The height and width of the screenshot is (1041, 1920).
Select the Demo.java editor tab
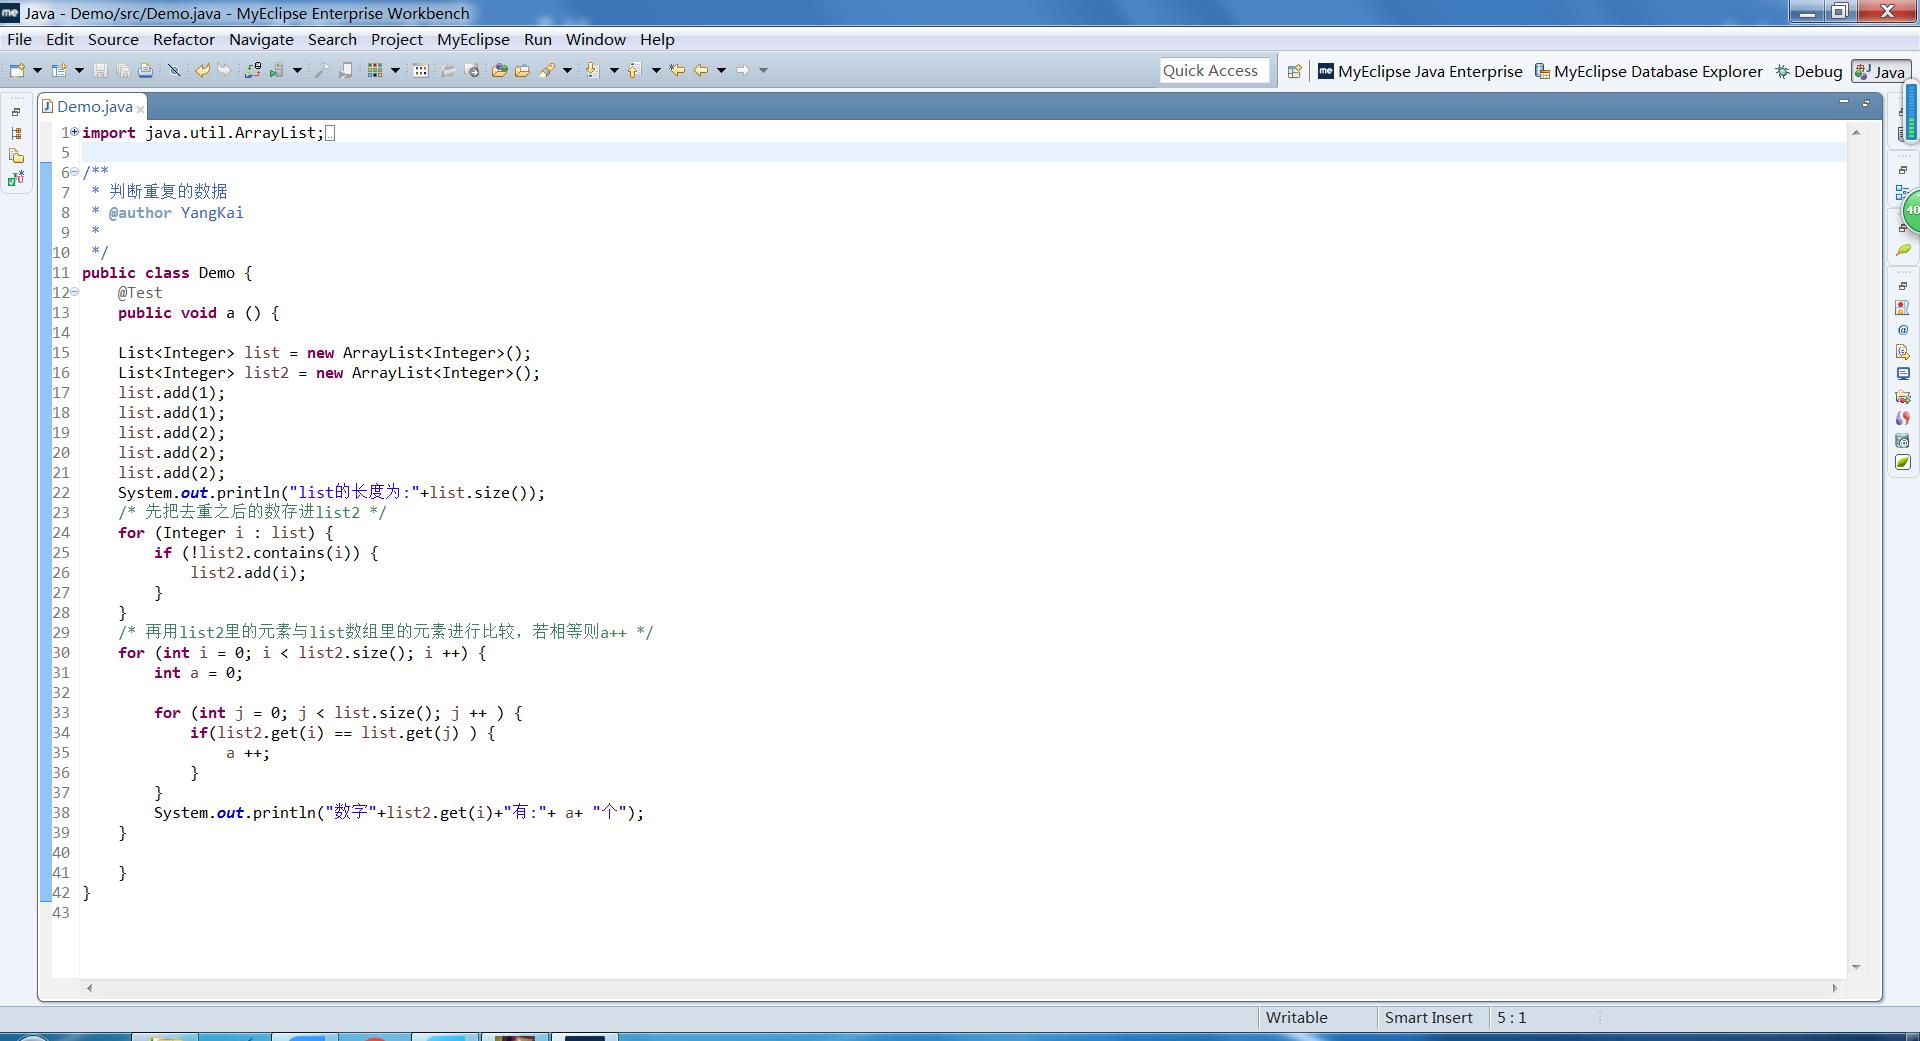click(x=94, y=106)
